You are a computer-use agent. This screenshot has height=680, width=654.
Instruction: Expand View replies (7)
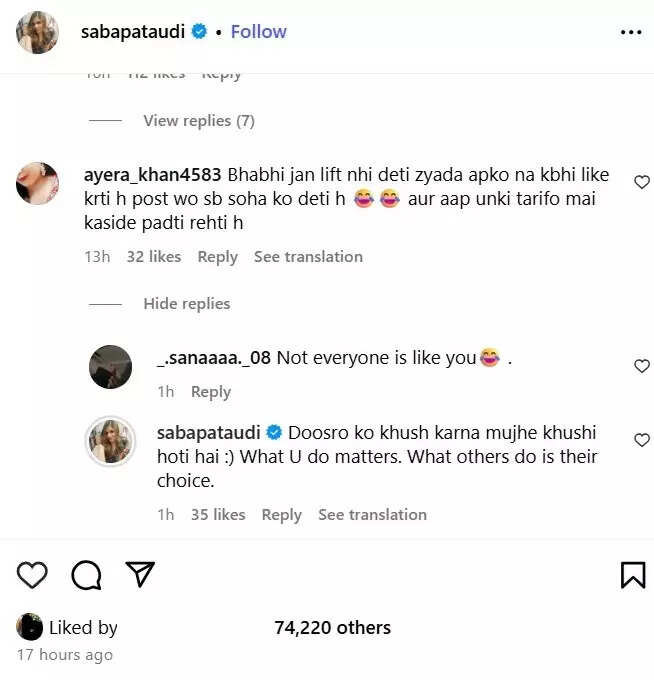[x=198, y=121]
